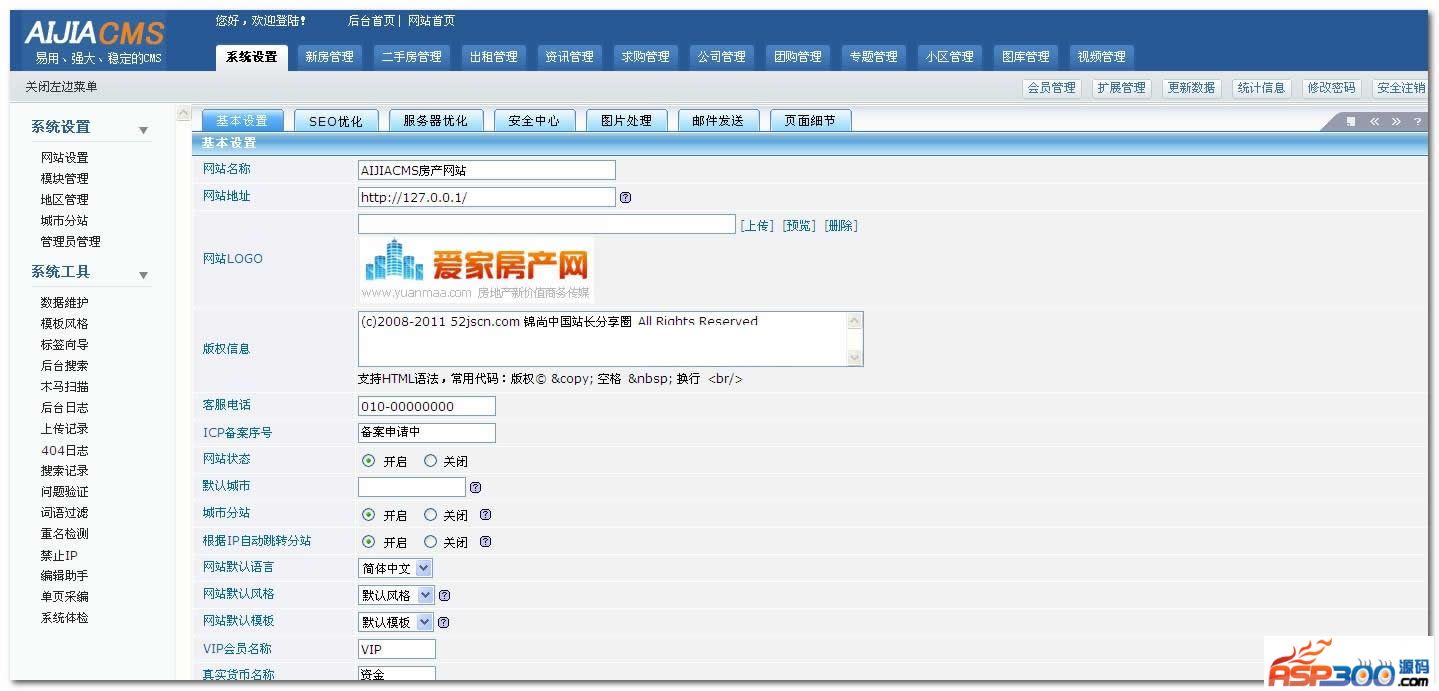Image resolution: width=1439 pixels, height=691 pixels.
Task: Click the 会员管理 button
Action: pos(1051,88)
